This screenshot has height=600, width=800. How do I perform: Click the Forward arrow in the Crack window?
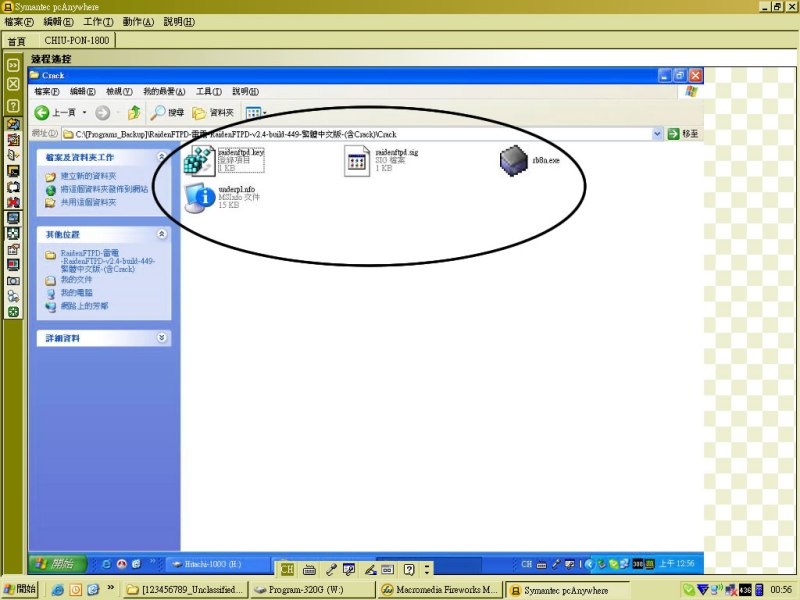(103, 112)
